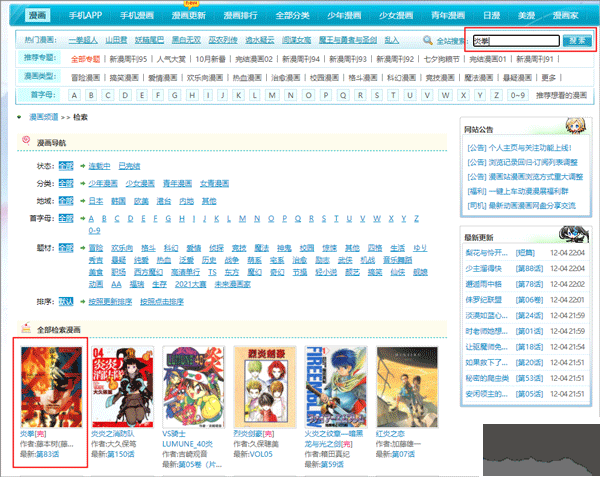The height and width of the screenshot is (477, 600).
Task: Filter status by 连载中
Action: (x=100, y=166)
